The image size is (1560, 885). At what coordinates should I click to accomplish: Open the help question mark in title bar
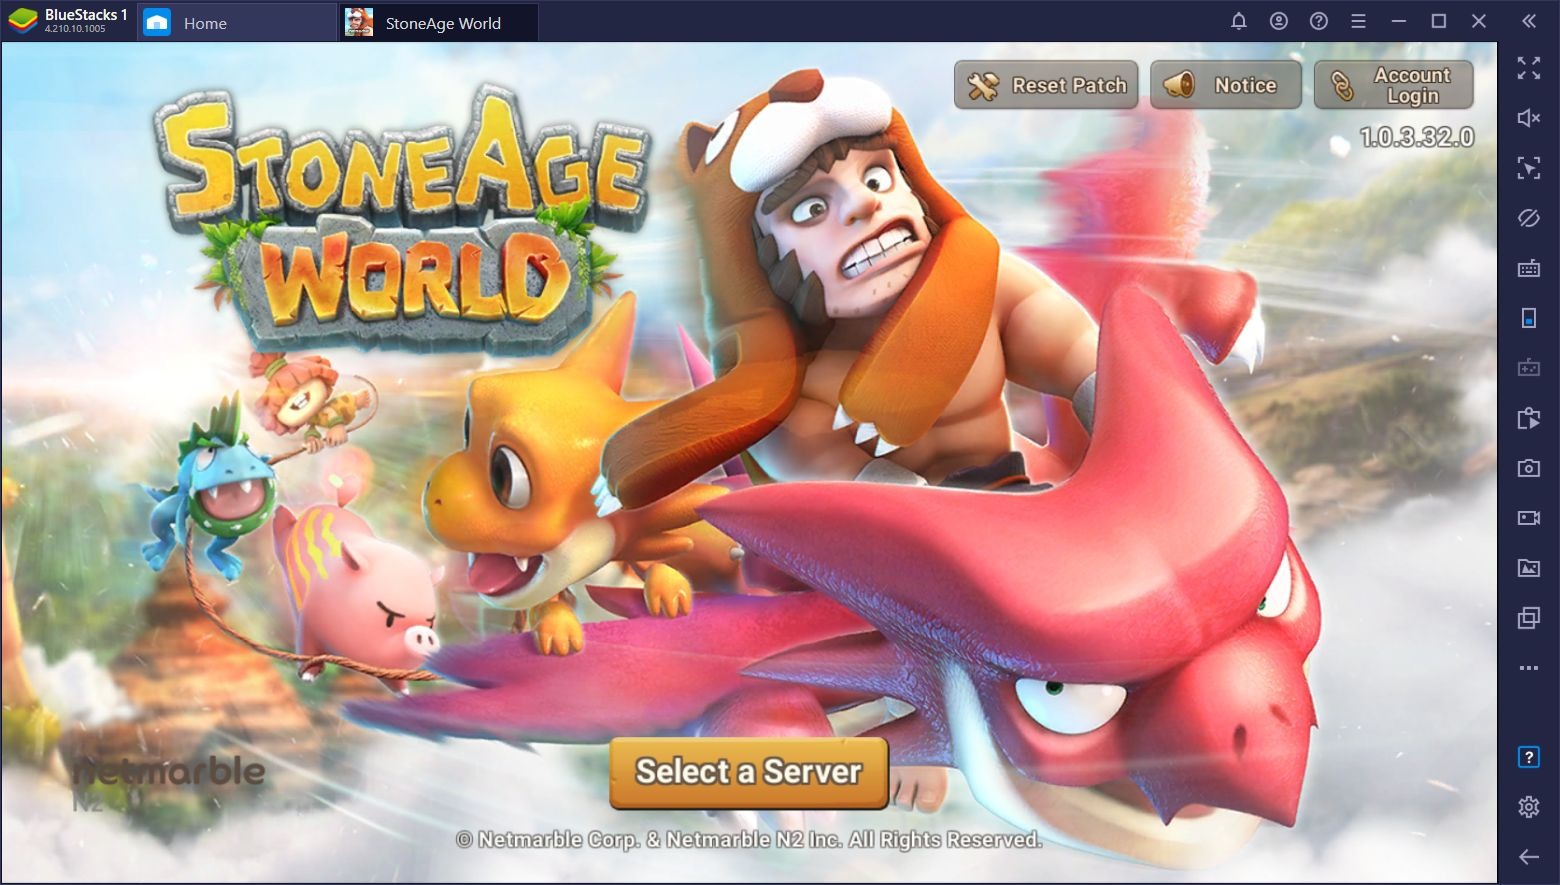1318,21
